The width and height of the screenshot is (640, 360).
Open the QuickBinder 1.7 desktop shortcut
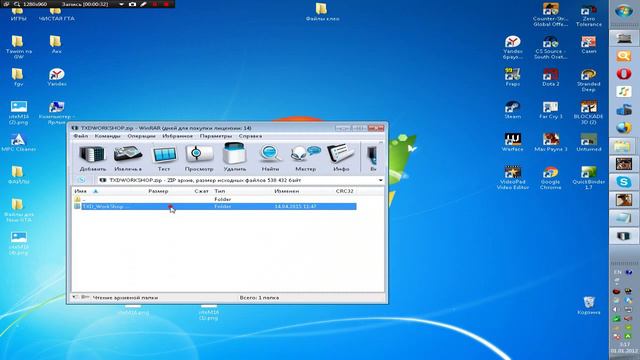click(x=589, y=178)
